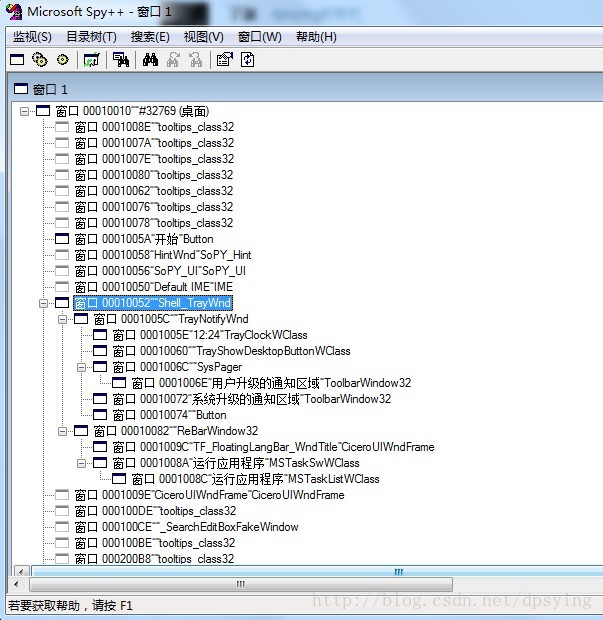Select the 用户升级的通知区域 ToolbarWindow32 row
603x620 pixels.
tap(271, 383)
